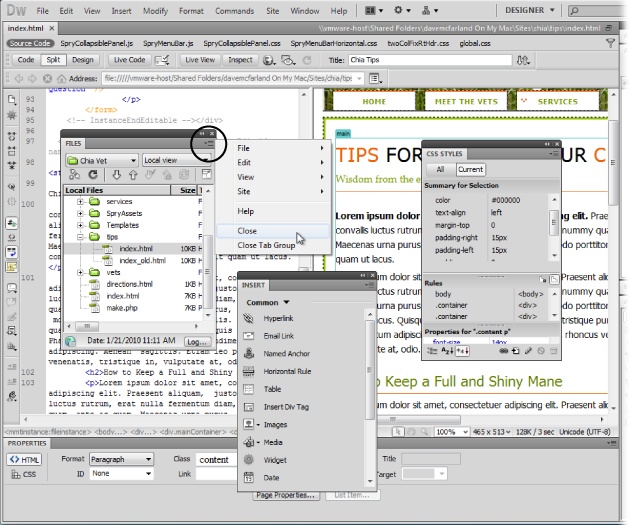Viewport: 630px width, 525px height.
Task: Choose Close Tab Group menu entry
Action: click(x=273, y=245)
